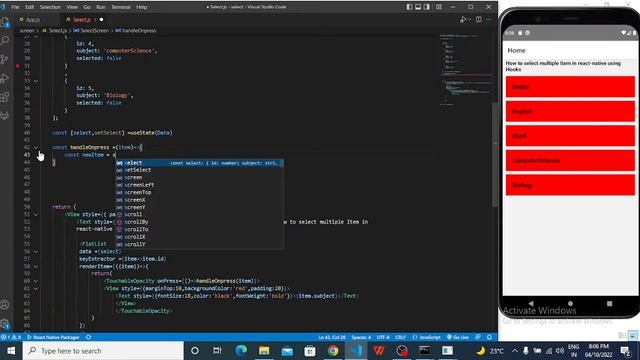Click React Native Packager in status bar
This screenshot has width=640, height=360.
53,337
